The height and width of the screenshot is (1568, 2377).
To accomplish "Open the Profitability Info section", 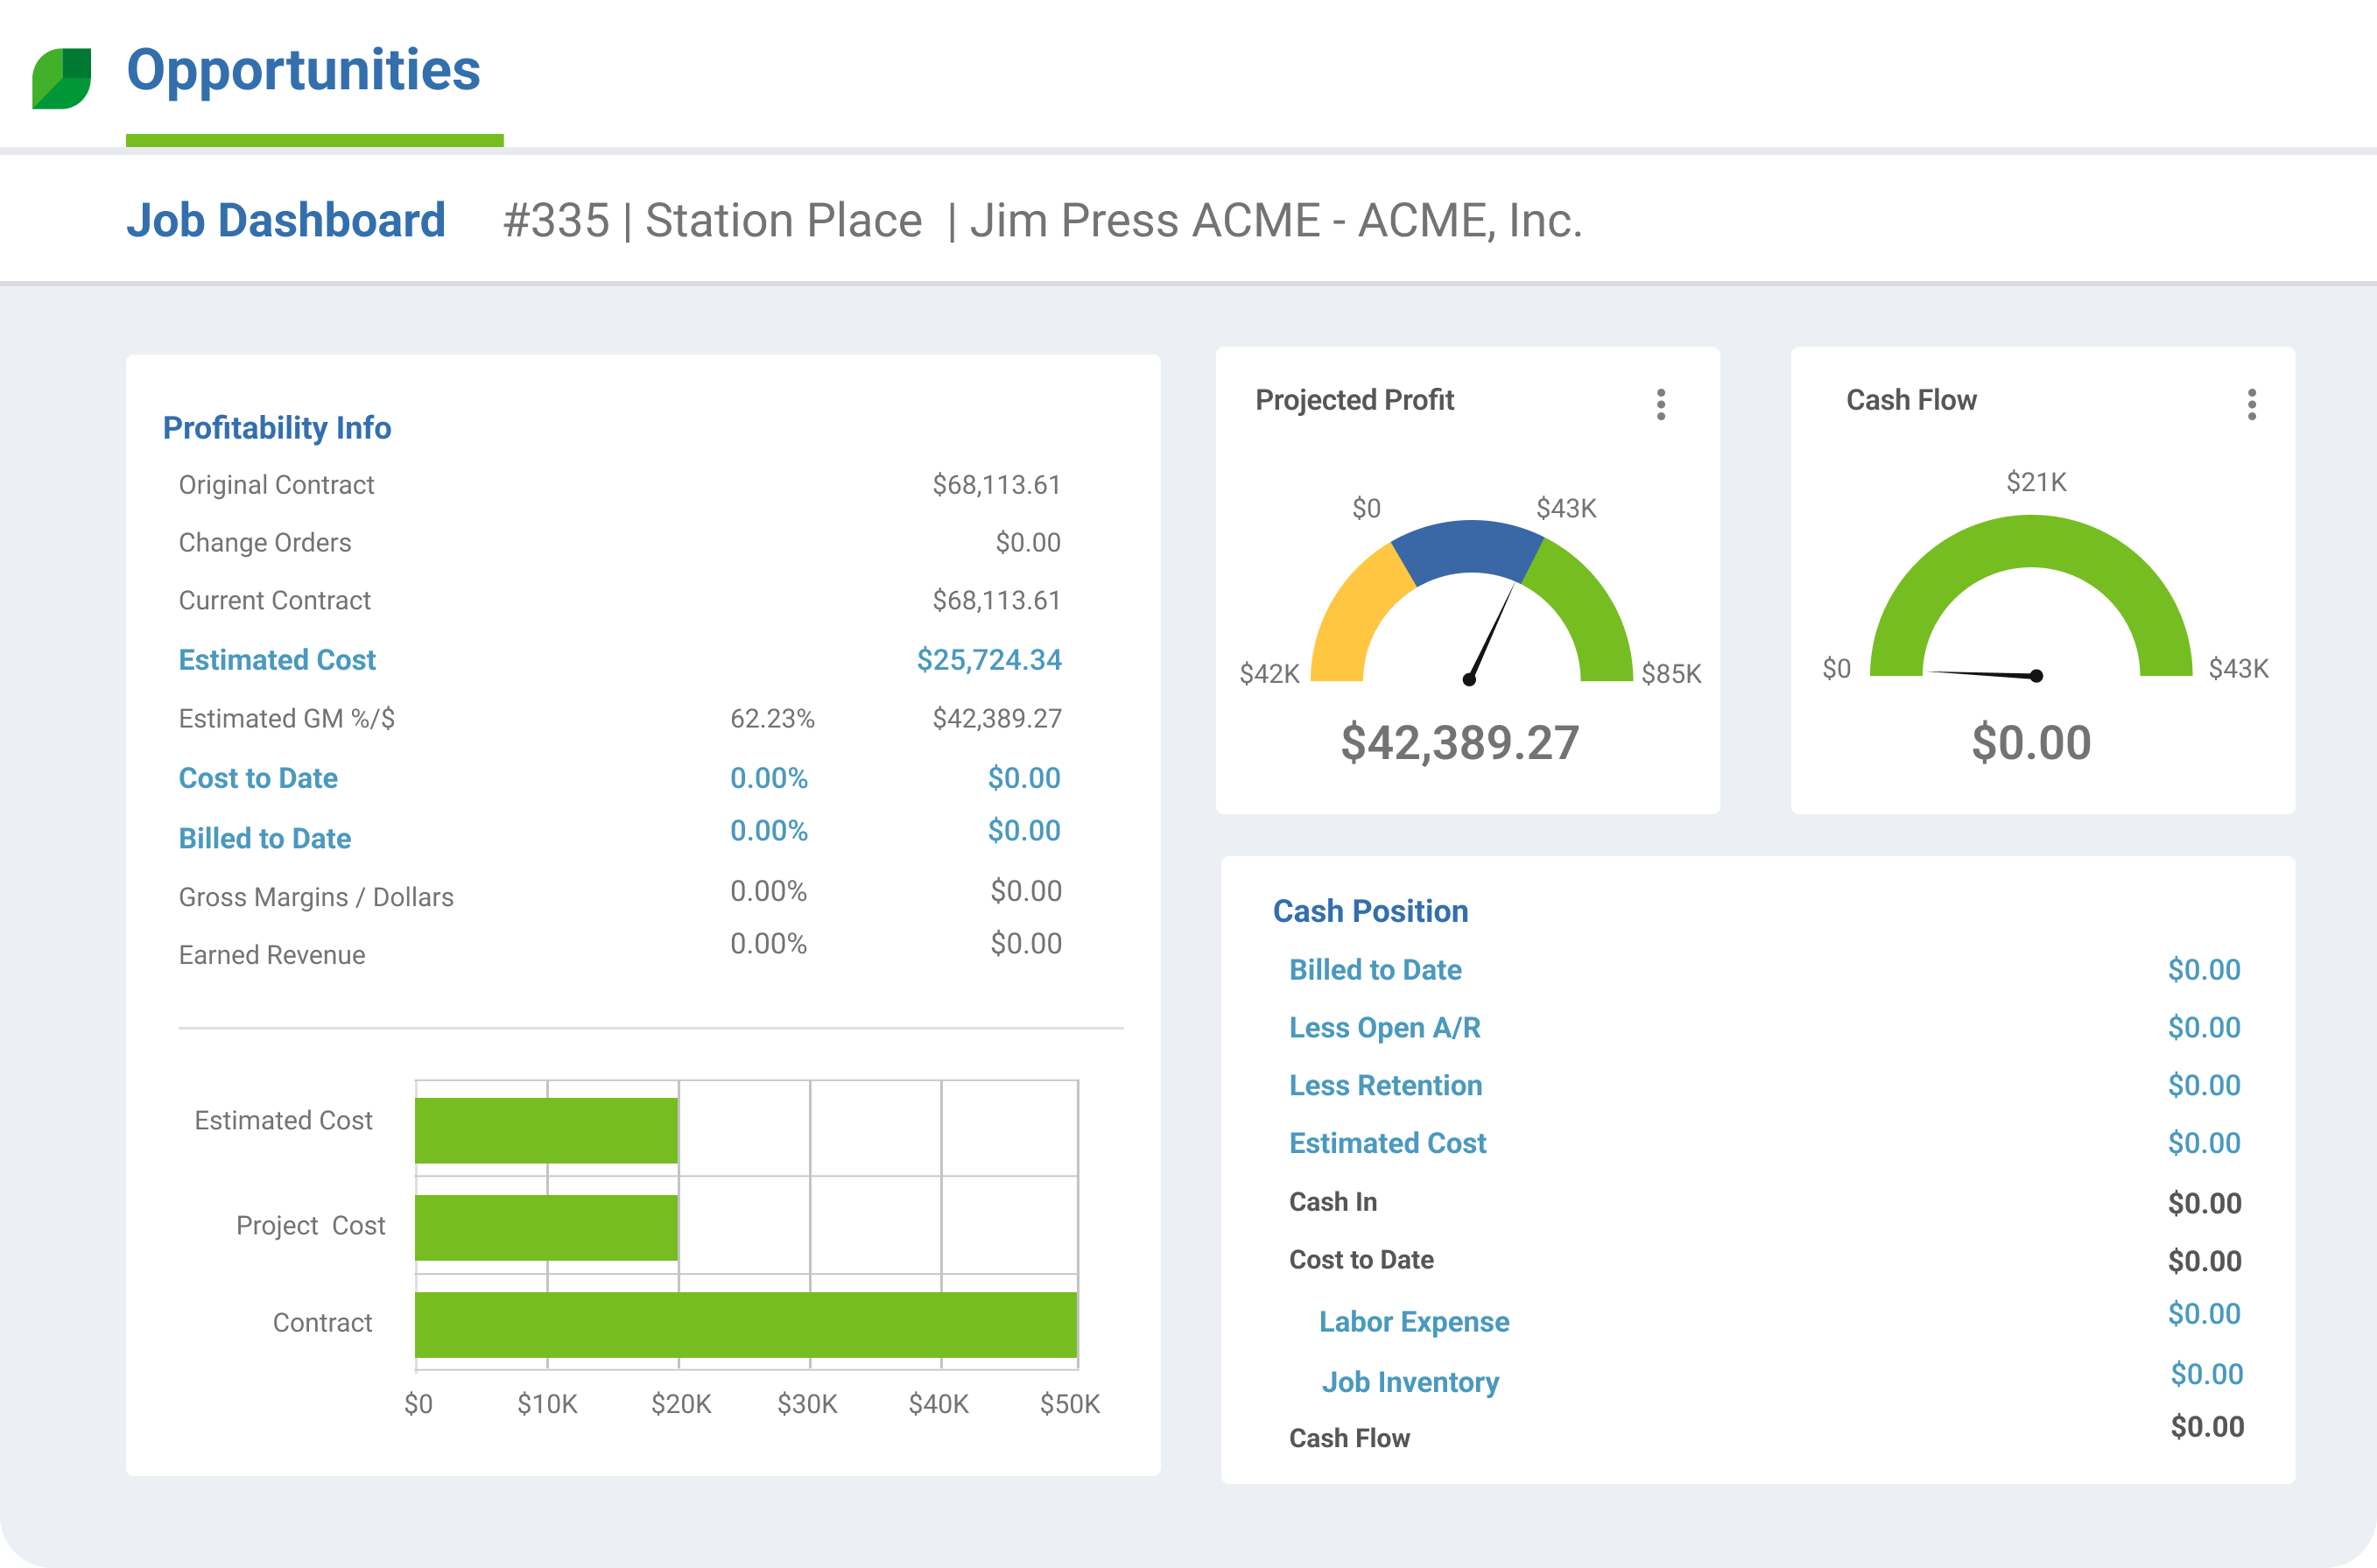I will click(x=277, y=428).
